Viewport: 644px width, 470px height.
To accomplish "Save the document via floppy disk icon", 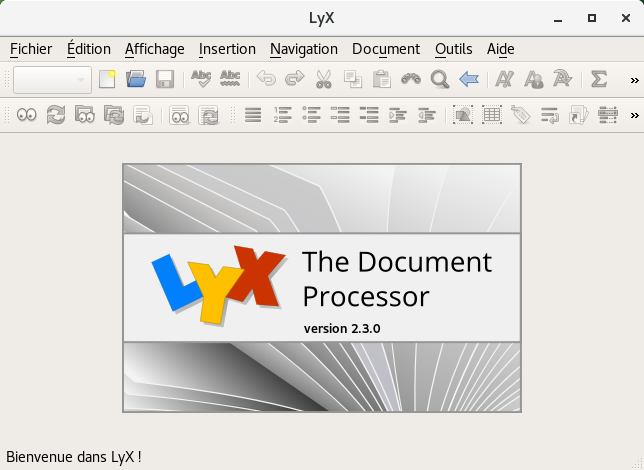I will tap(165, 79).
